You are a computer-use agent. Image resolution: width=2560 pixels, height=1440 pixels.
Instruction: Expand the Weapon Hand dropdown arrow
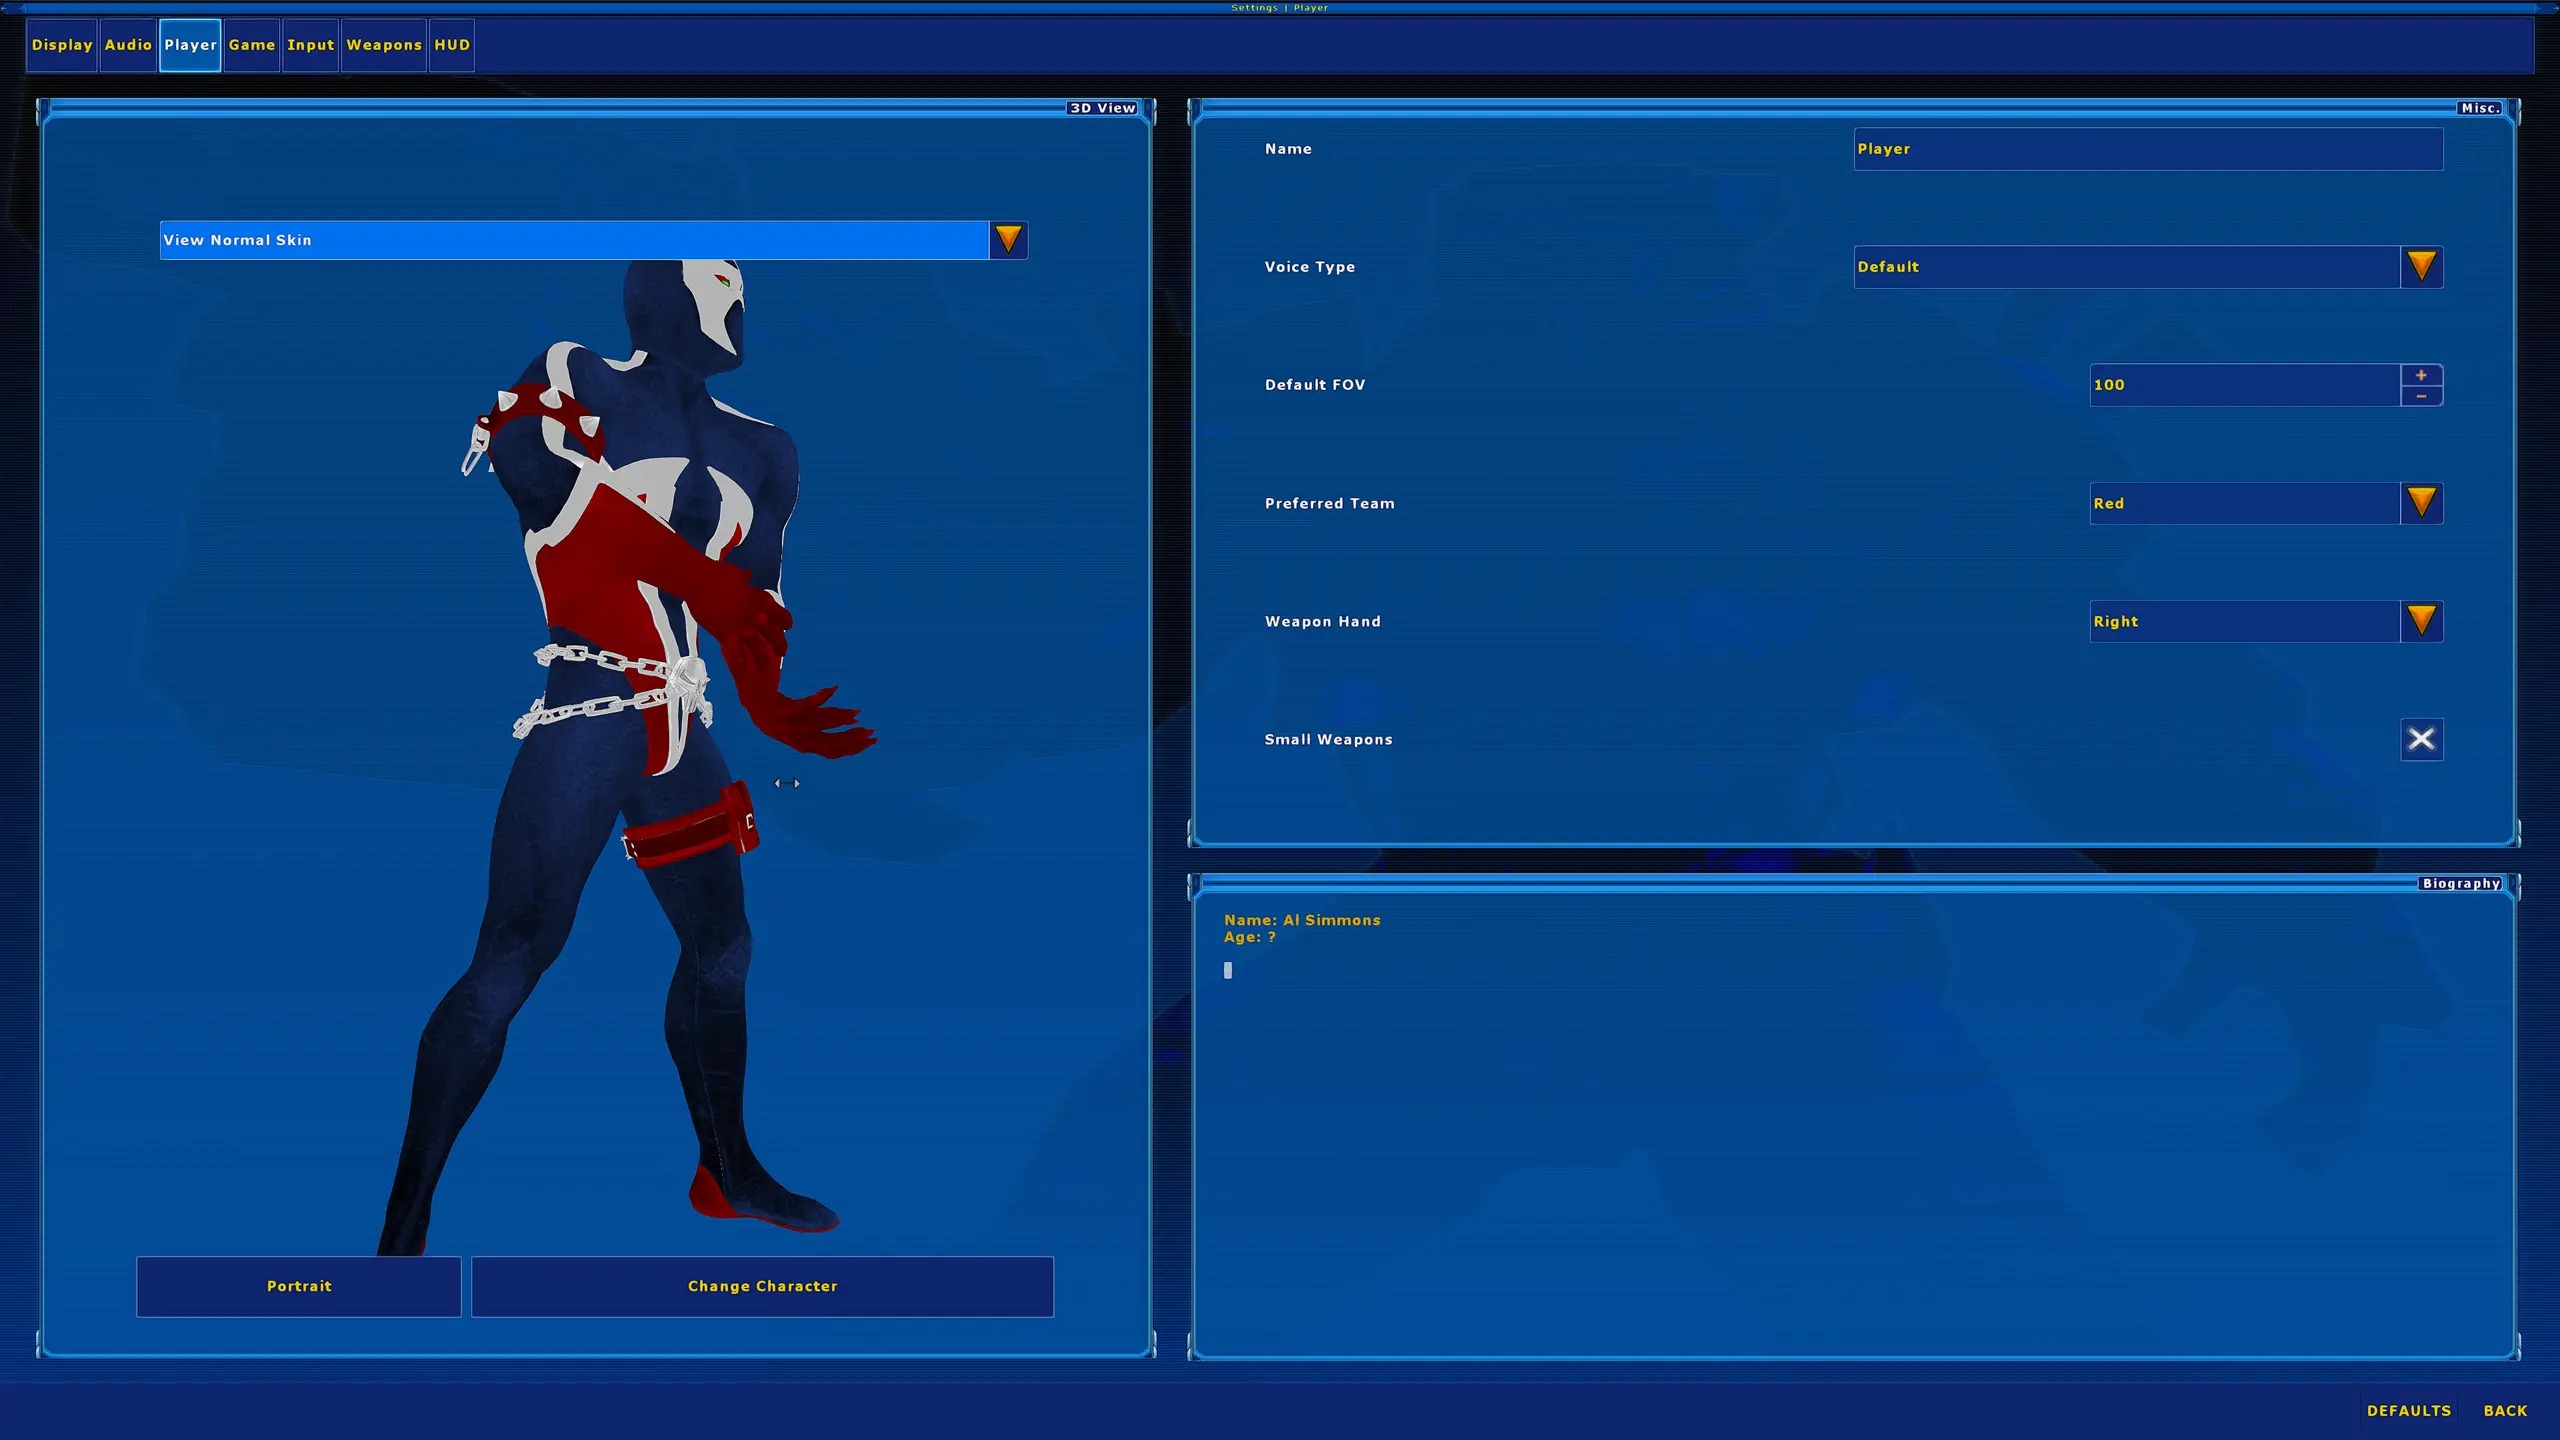[x=2421, y=621]
